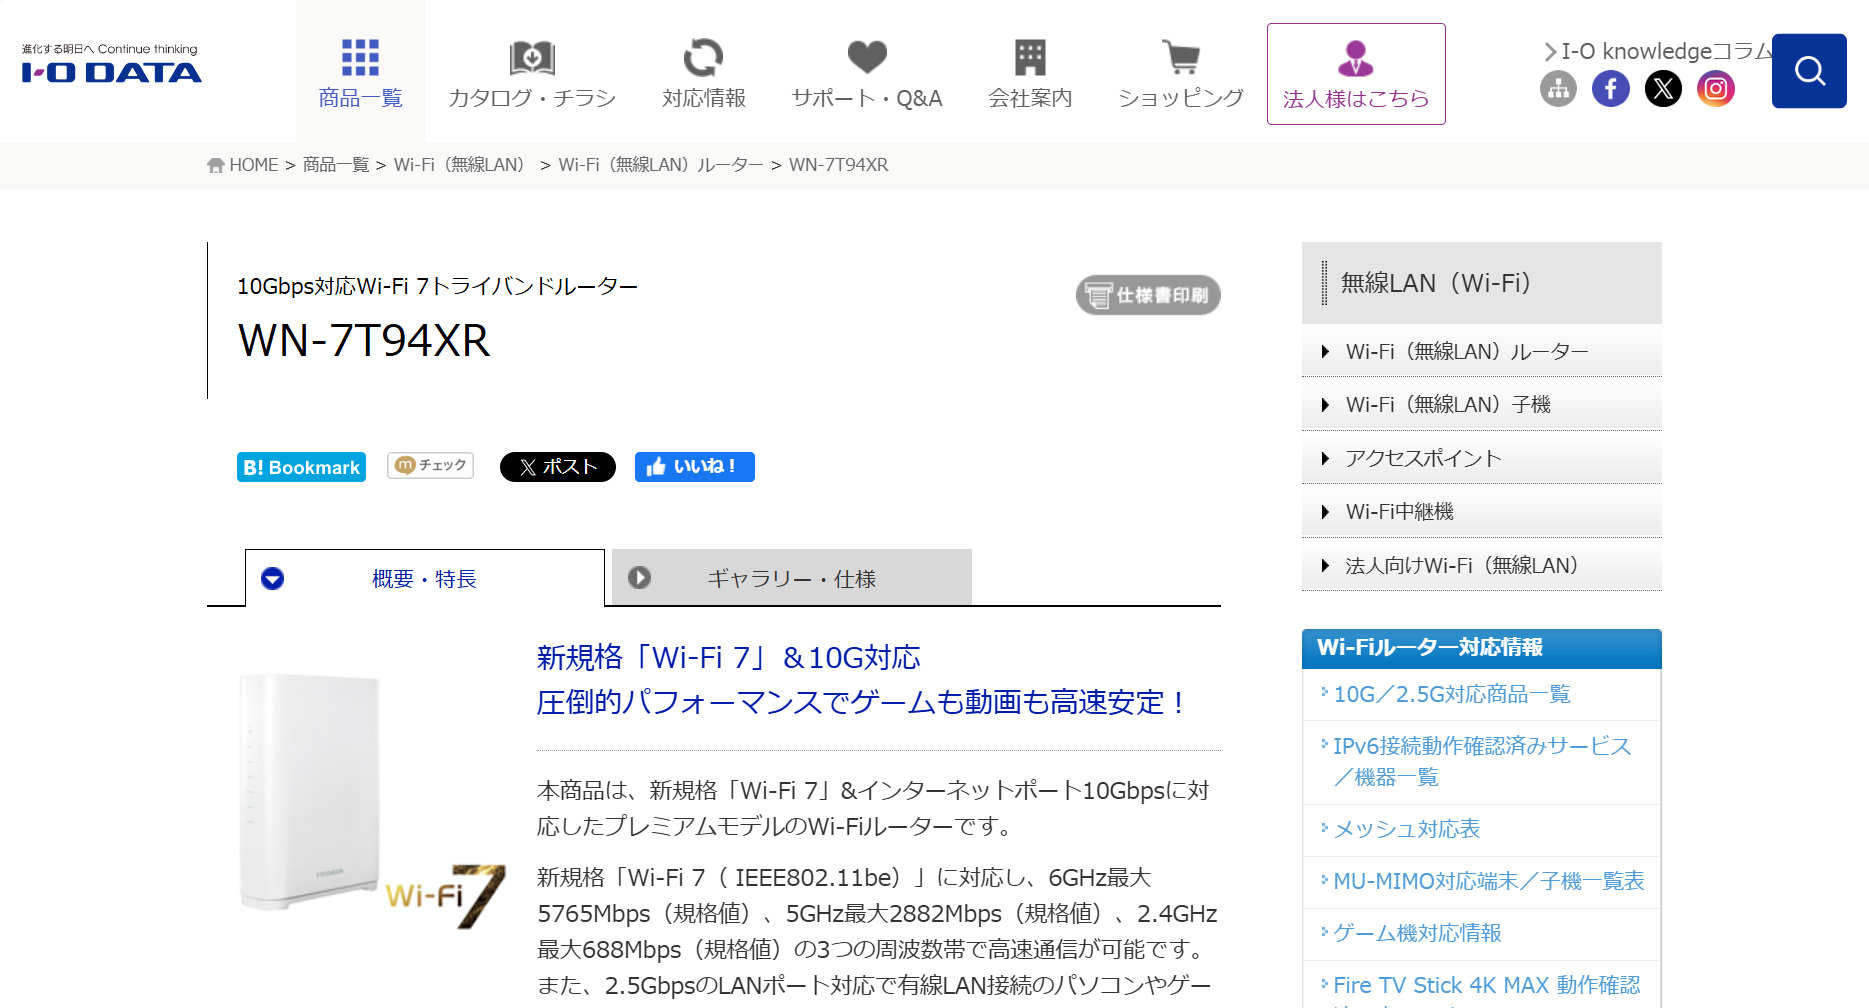Open the Instagram icon
The image size is (1869, 1008).
pos(1716,89)
